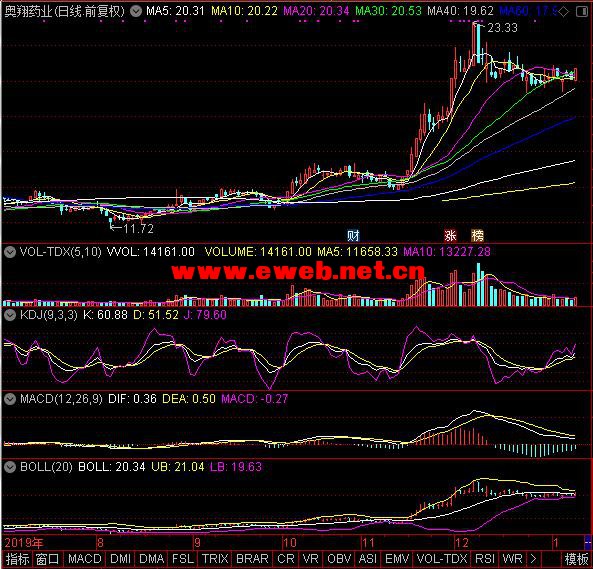The image size is (593, 569).
Task: Switch to the TRIX indicator tab
Action: click(x=215, y=559)
